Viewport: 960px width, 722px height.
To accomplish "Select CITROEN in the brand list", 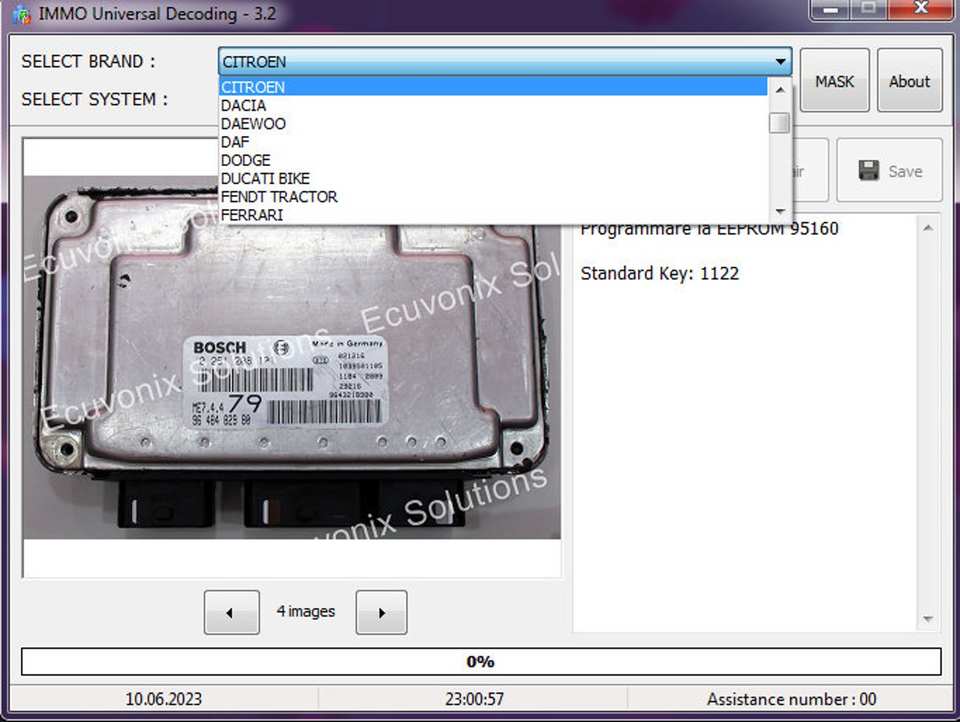I will (493, 87).
